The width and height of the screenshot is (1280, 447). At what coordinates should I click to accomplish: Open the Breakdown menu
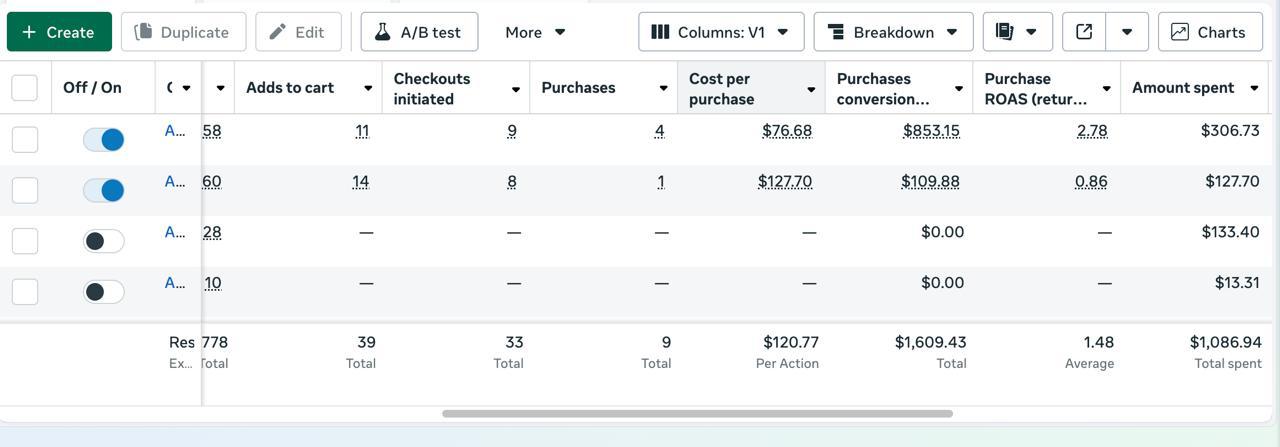pyautogui.click(x=892, y=32)
